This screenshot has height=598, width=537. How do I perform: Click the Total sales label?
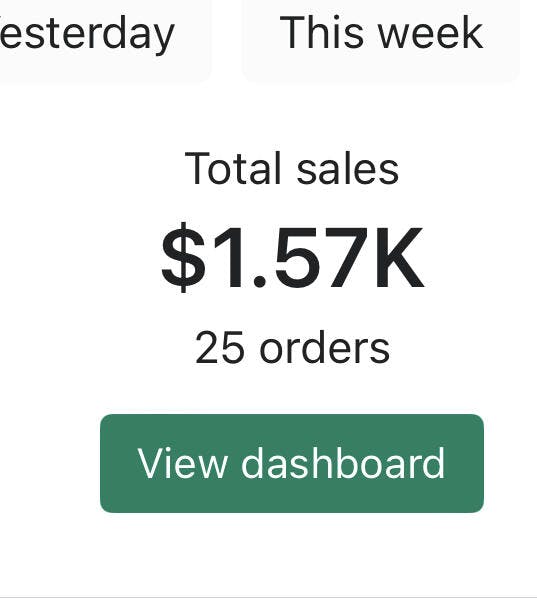click(292, 168)
